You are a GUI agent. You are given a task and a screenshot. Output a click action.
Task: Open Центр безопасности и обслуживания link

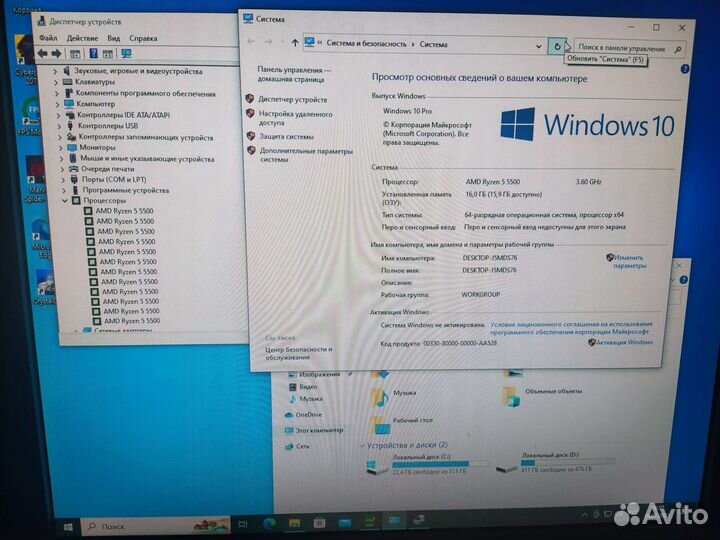coord(298,353)
